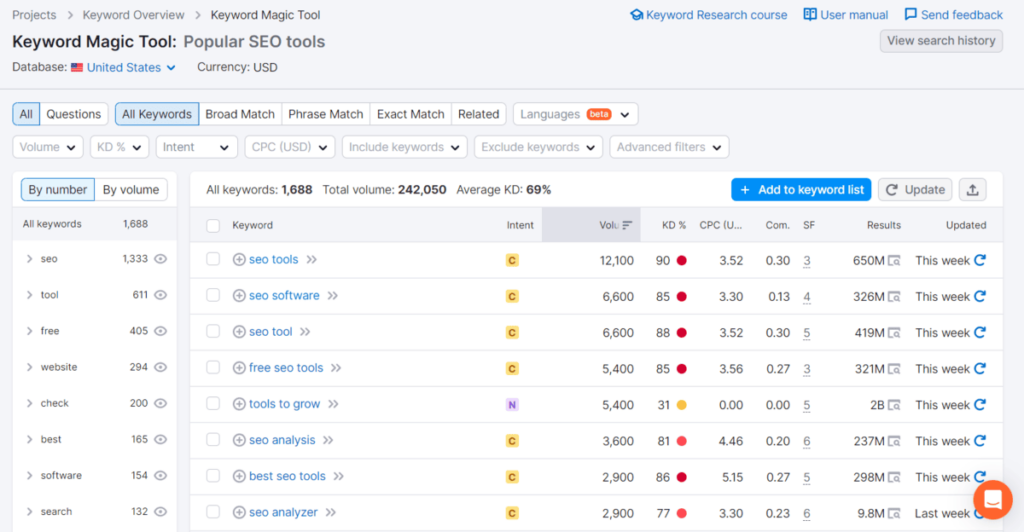1024x532 pixels.
Task: Switch to the Questions tab
Action: pyautogui.click(x=73, y=114)
